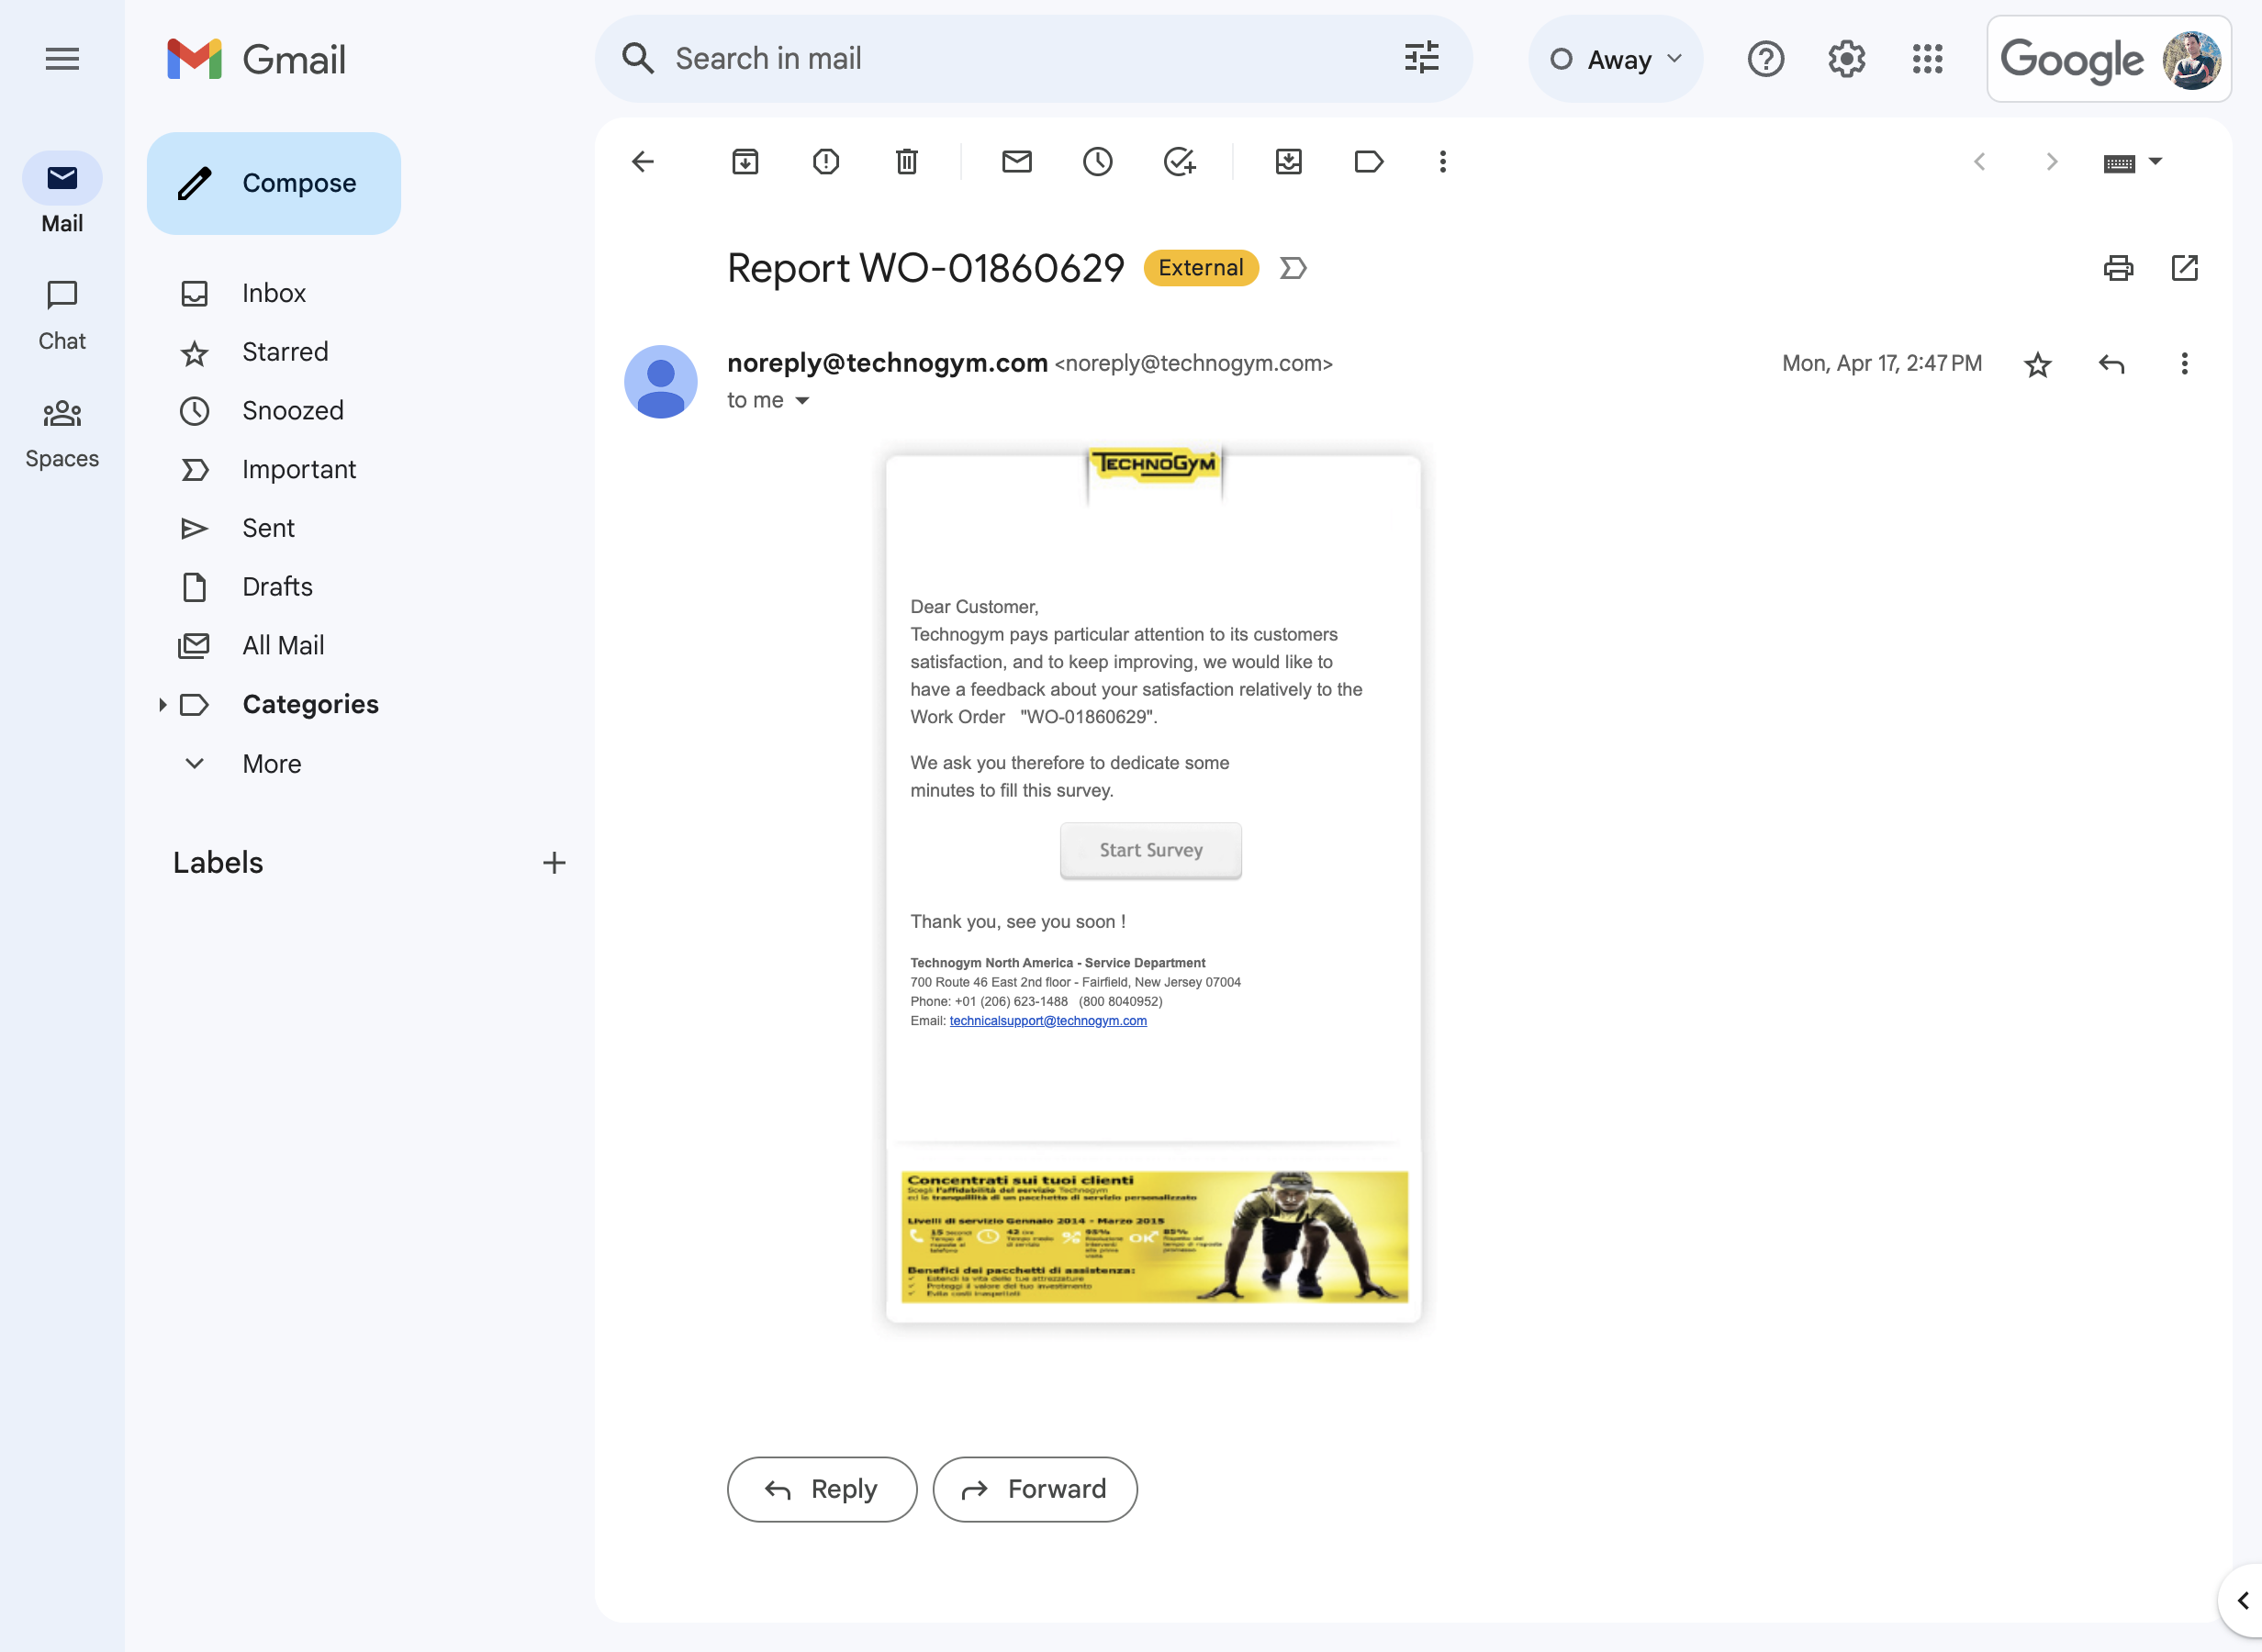Report this message as spam
Screen dimensions: 2262x1652
826,162
